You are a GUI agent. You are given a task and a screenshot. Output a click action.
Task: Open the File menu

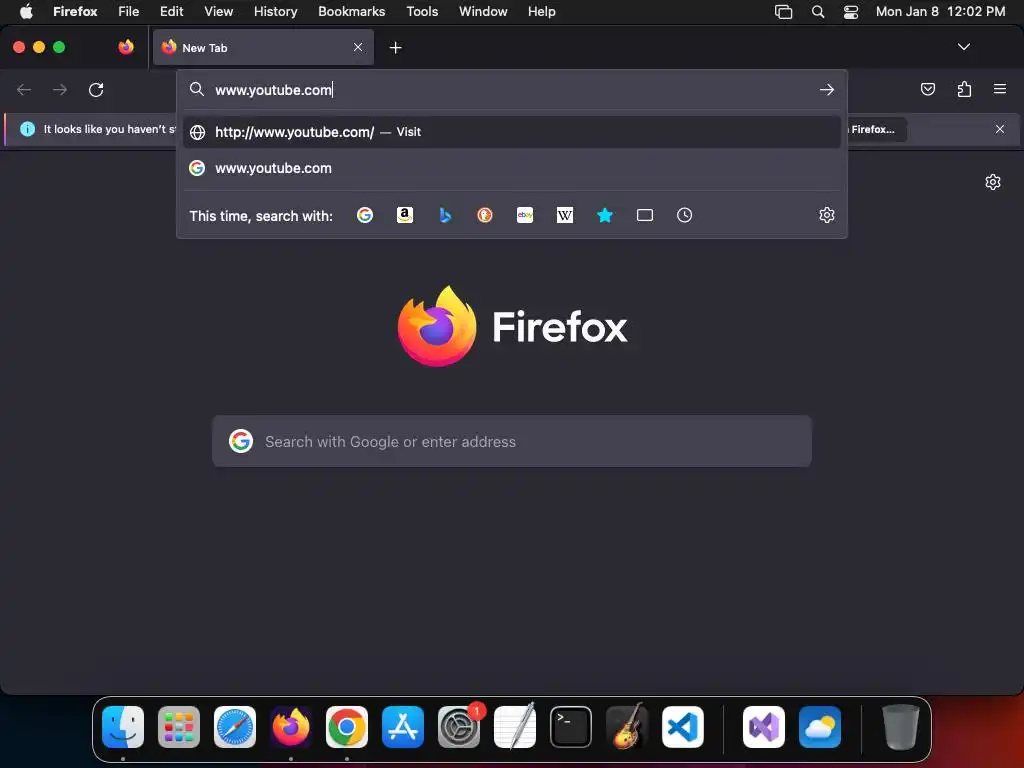128,11
